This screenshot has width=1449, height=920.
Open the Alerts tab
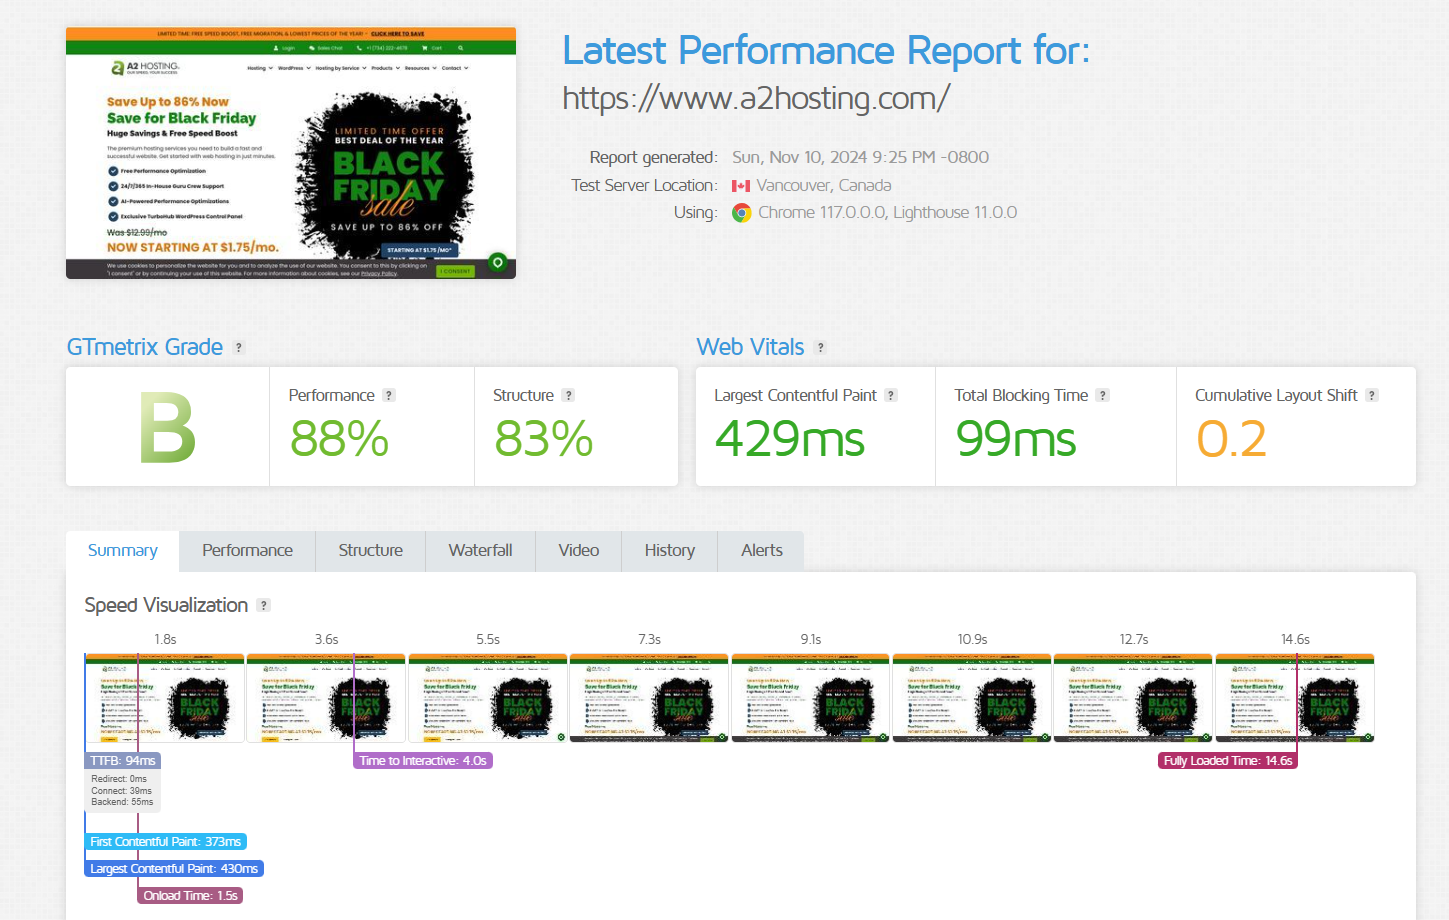[762, 551]
